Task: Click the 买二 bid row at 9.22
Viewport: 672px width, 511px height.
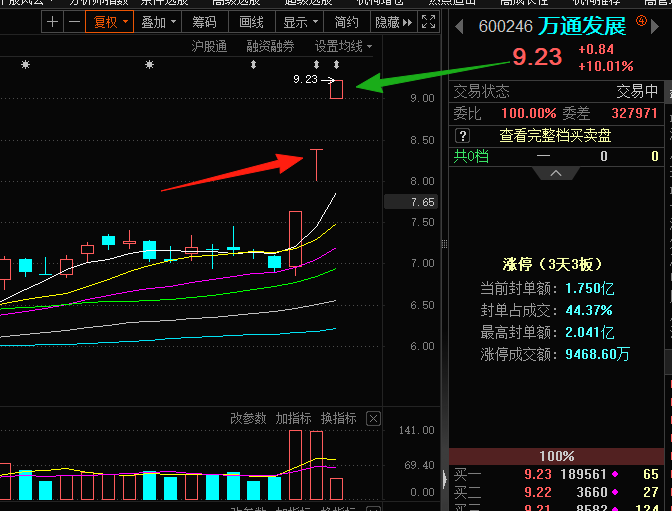Action: pos(556,492)
